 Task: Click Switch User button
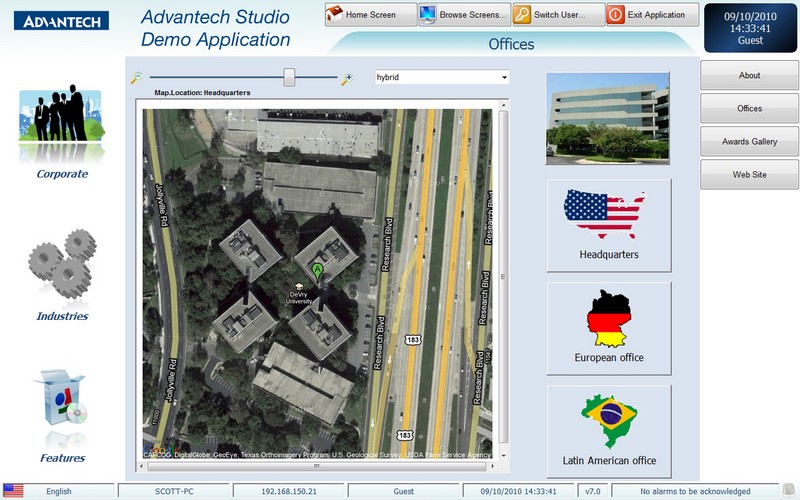559,15
